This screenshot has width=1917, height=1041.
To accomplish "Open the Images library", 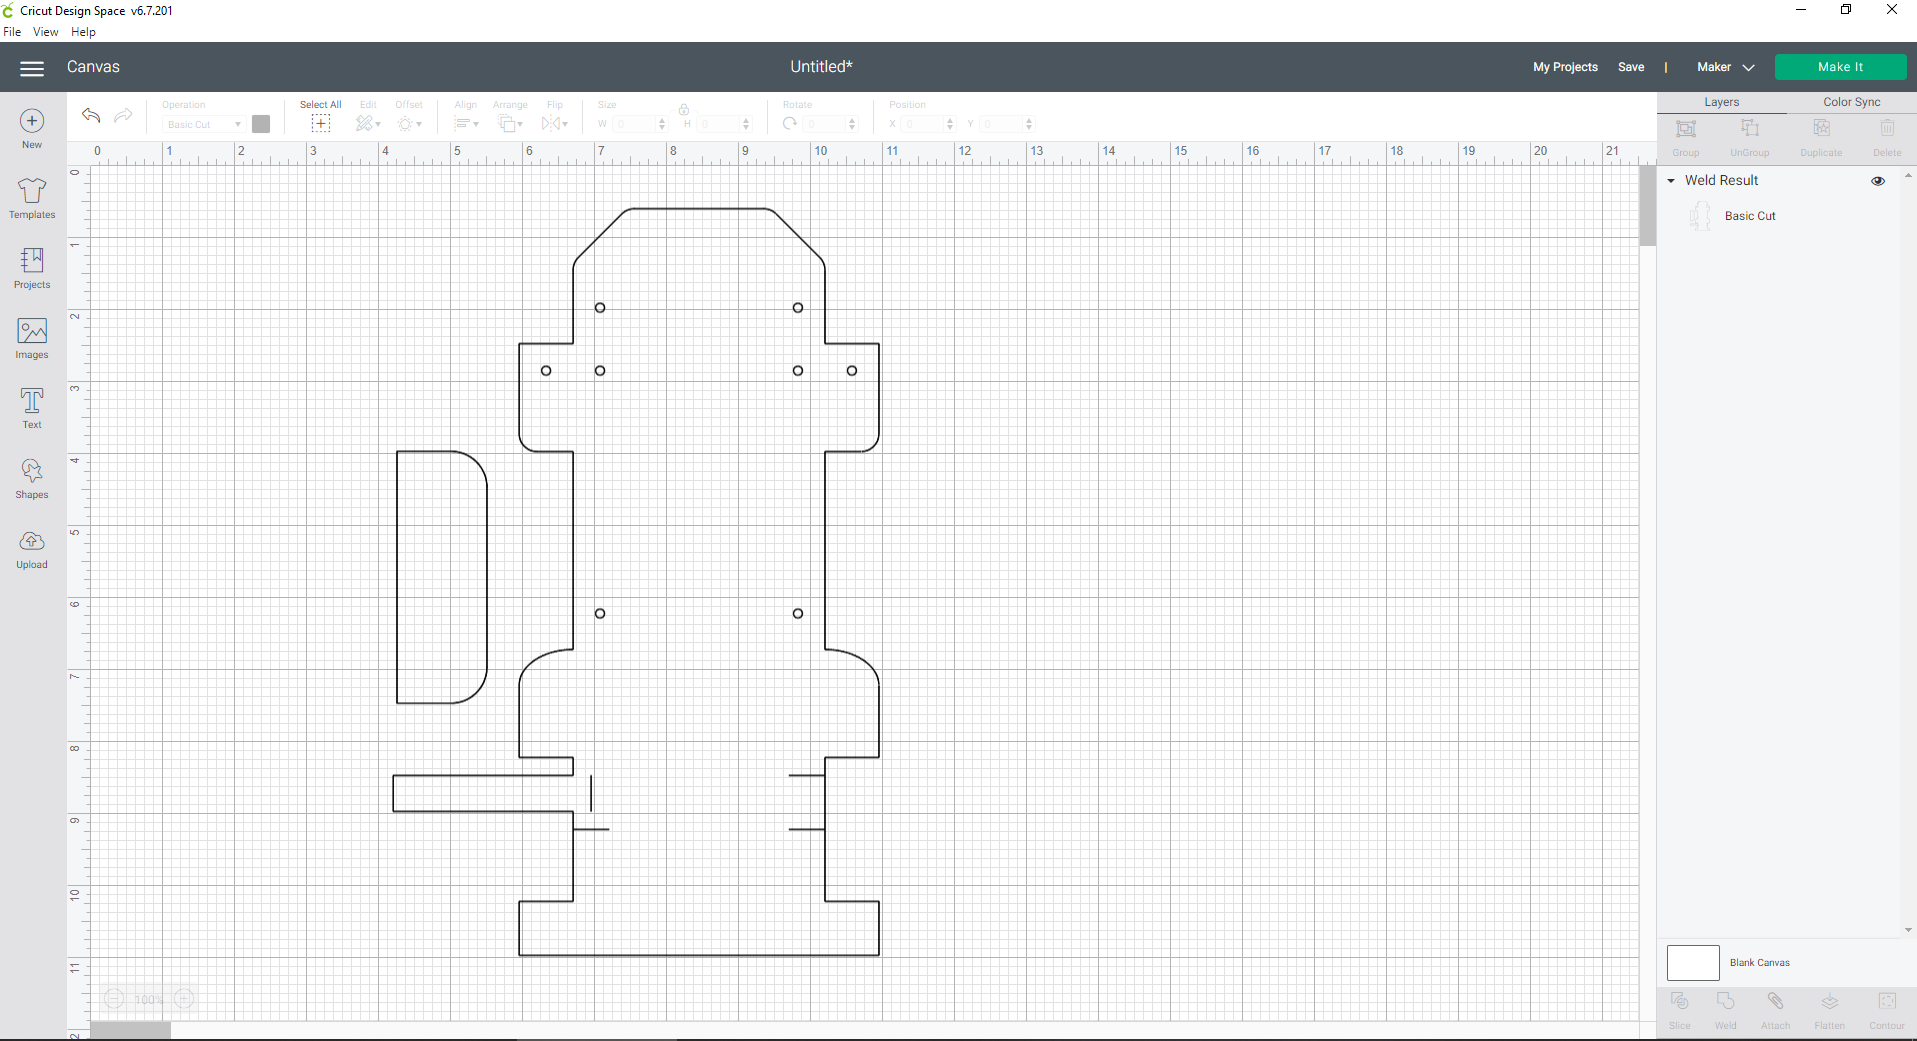I will [31, 338].
